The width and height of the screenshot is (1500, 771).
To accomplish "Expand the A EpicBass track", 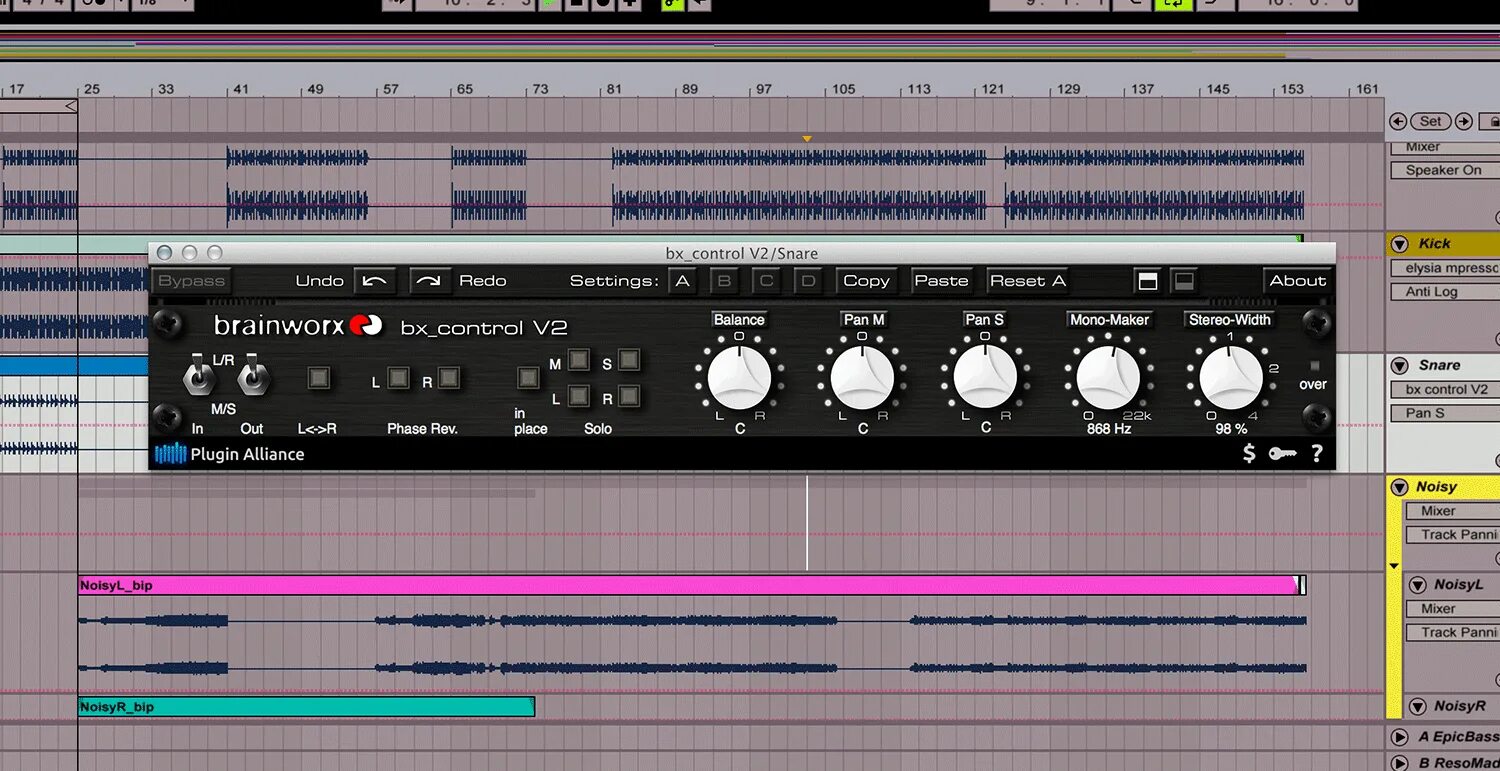I will (1399, 737).
